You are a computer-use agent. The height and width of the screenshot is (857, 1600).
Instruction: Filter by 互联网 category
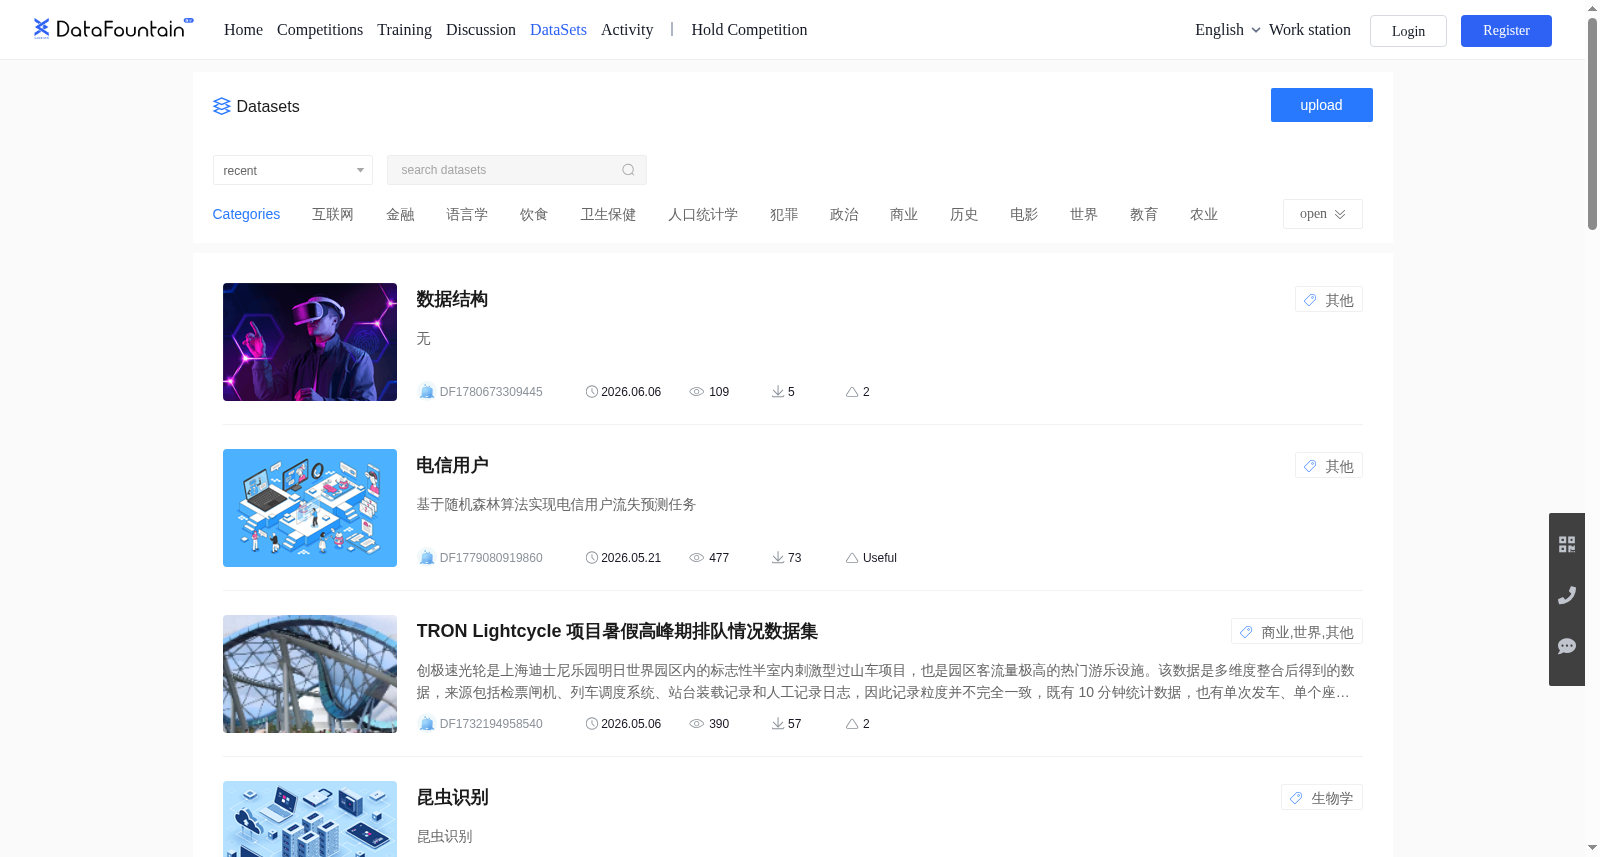coord(333,214)
